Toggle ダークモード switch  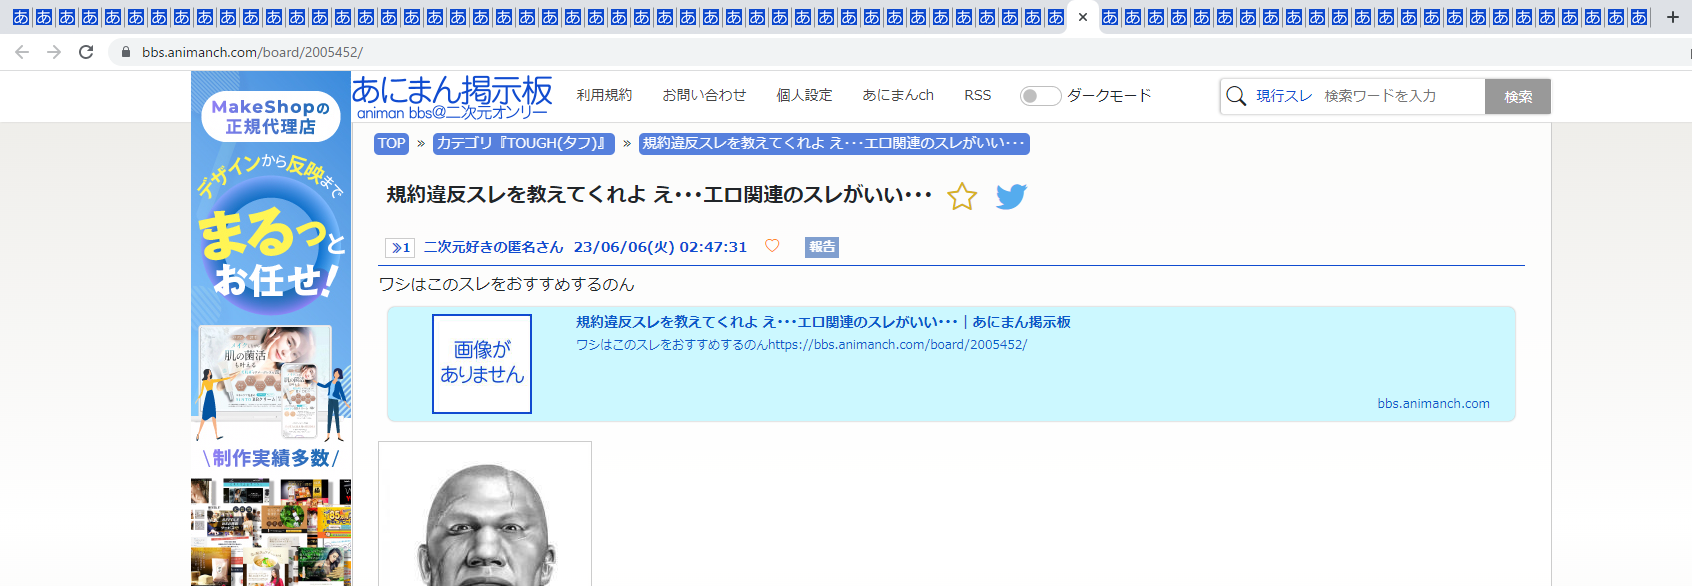click(x=1040, y=96)
